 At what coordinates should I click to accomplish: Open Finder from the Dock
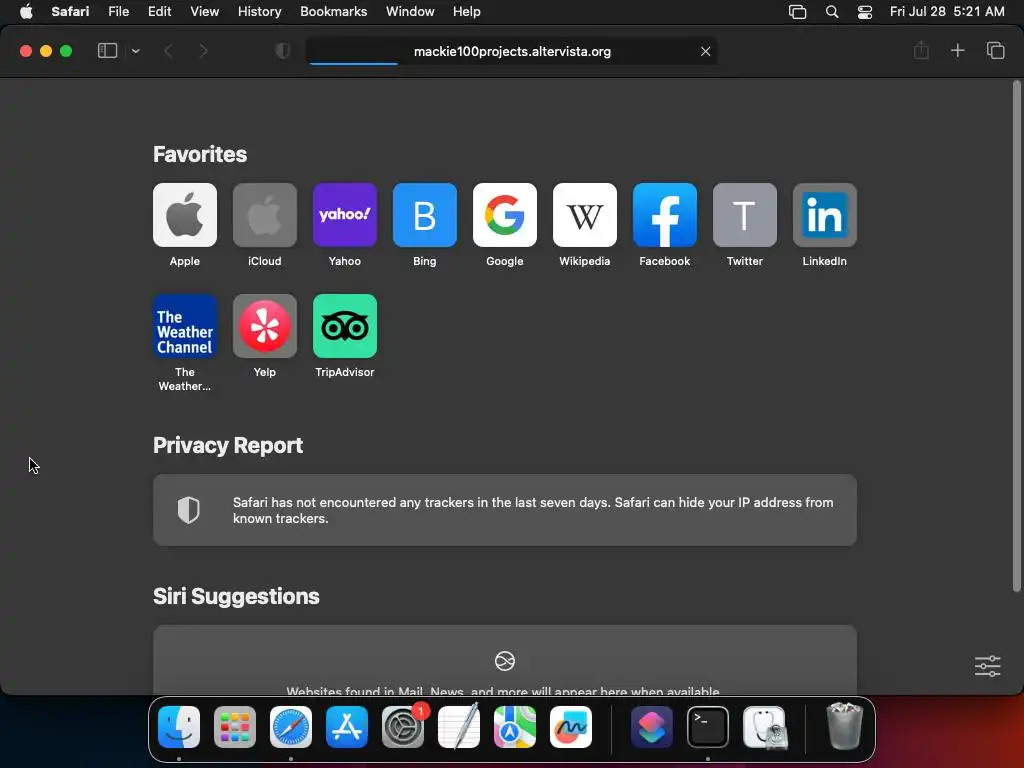click(x=179, y=727)
